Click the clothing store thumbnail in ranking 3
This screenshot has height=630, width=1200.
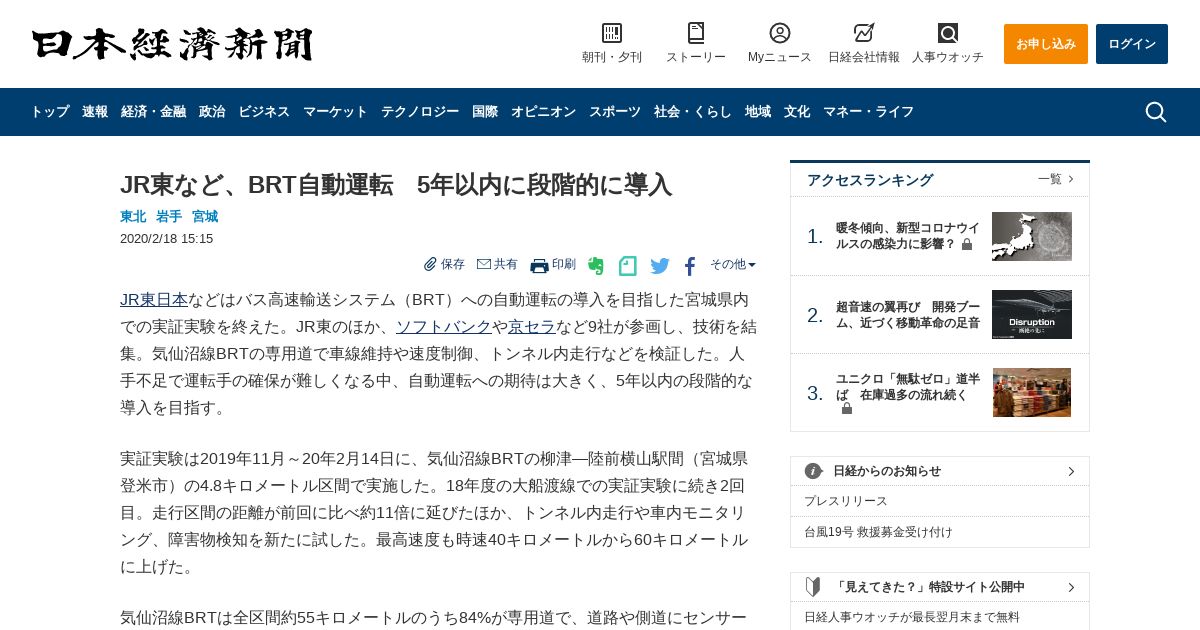click(1032, 392)
